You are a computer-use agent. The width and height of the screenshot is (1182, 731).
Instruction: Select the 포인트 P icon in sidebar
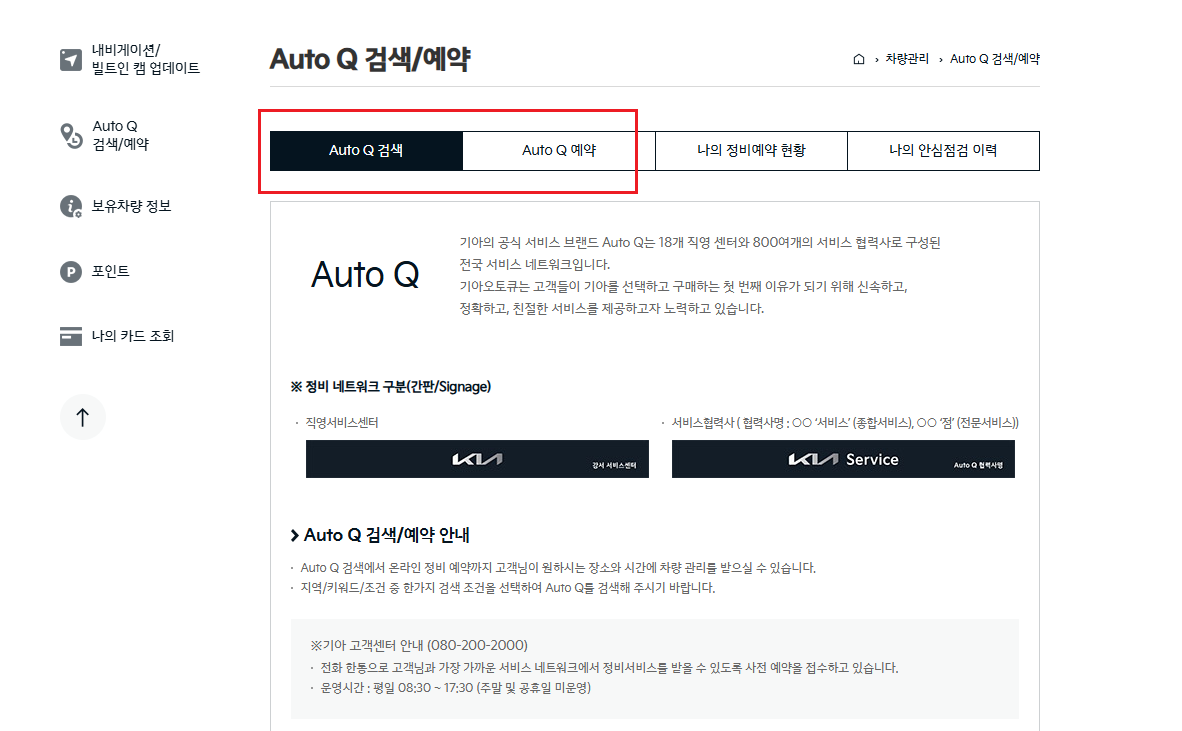70,271
